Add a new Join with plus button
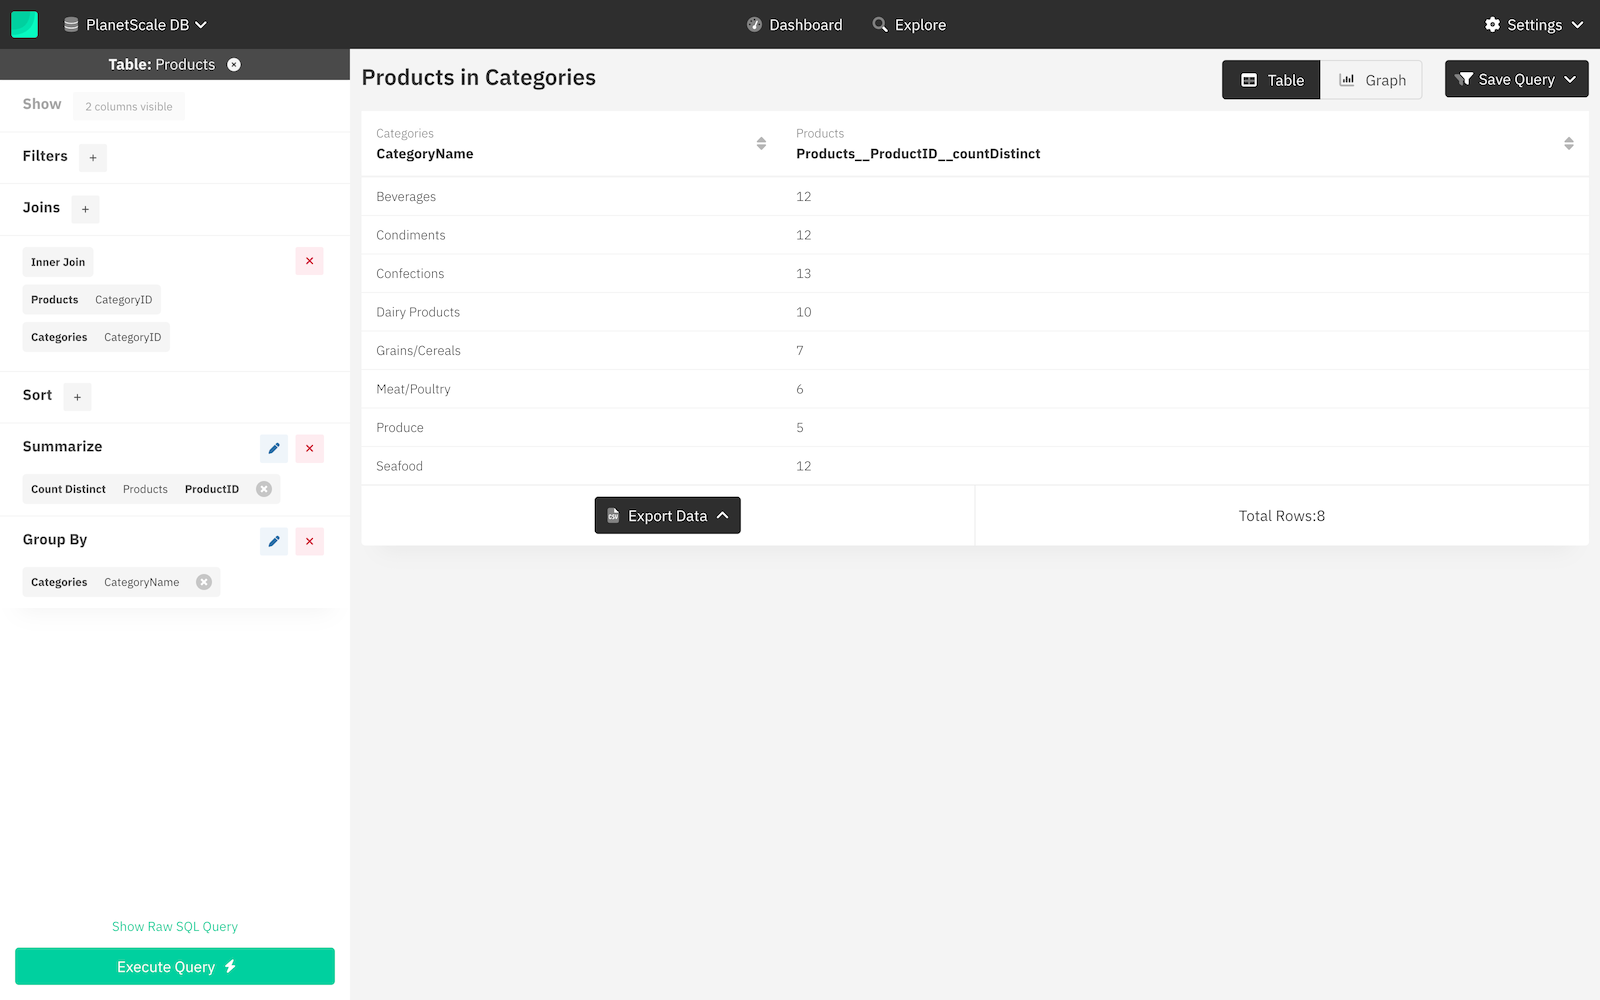1600x1000 pixels. 85,209
